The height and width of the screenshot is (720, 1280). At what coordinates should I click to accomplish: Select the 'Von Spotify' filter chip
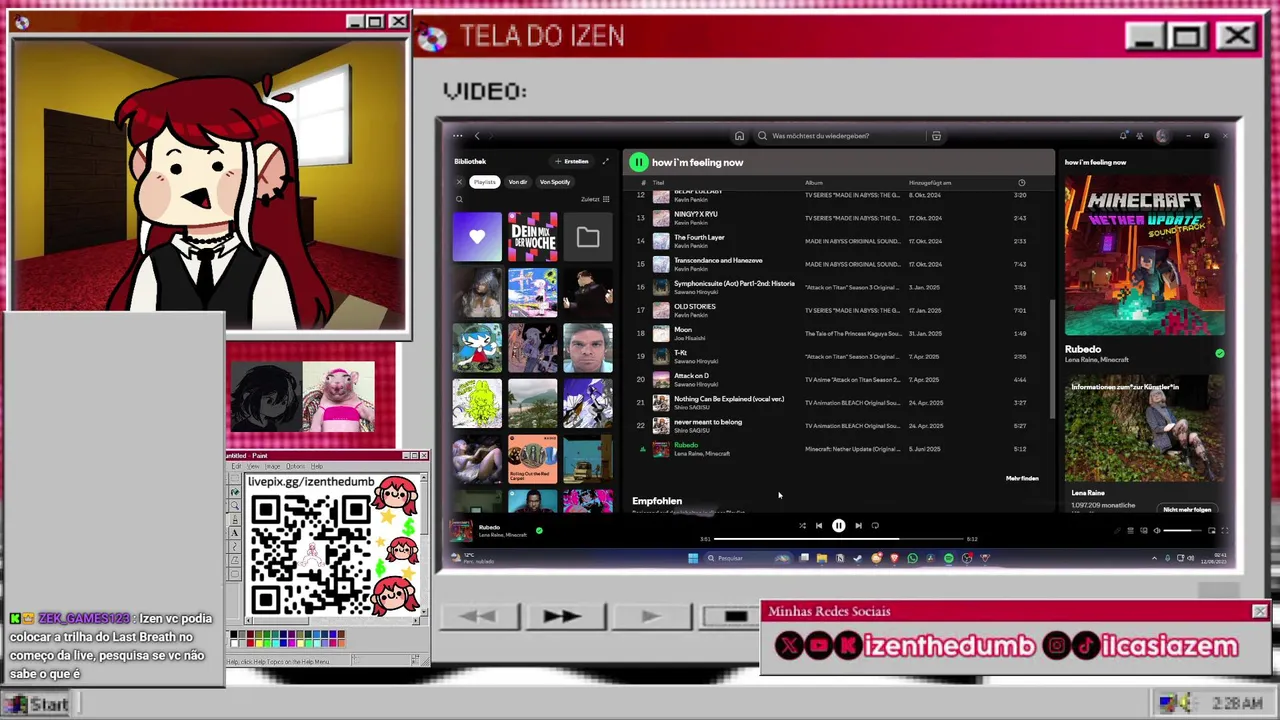coord(555,182)
